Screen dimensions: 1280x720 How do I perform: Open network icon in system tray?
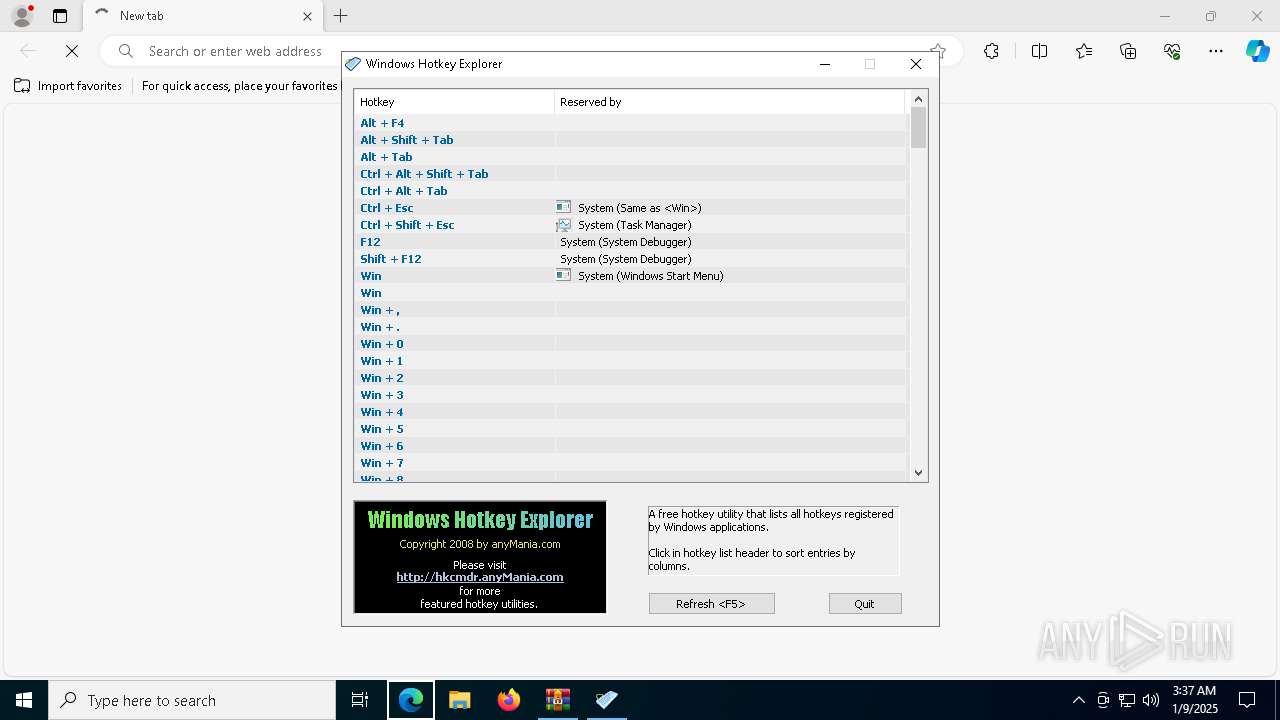(1127, 700)
